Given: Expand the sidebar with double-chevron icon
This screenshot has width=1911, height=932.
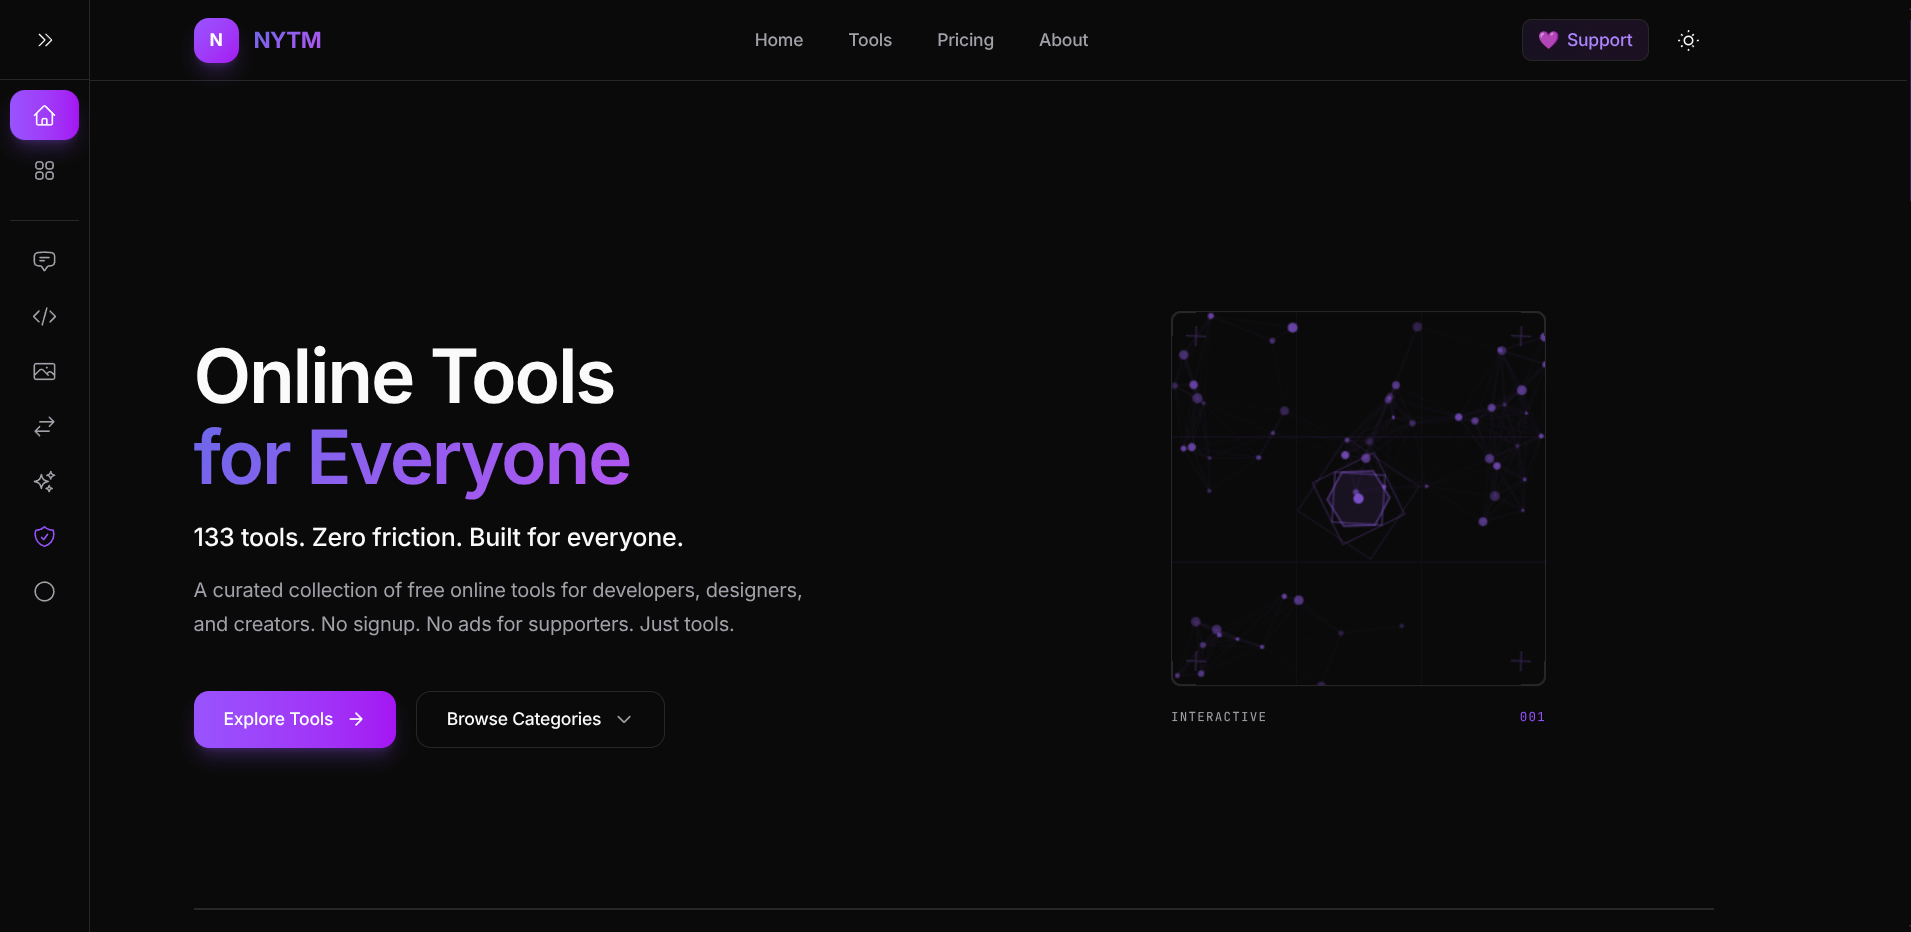Looking at the screenshot, I should click(x=44, y=40).
